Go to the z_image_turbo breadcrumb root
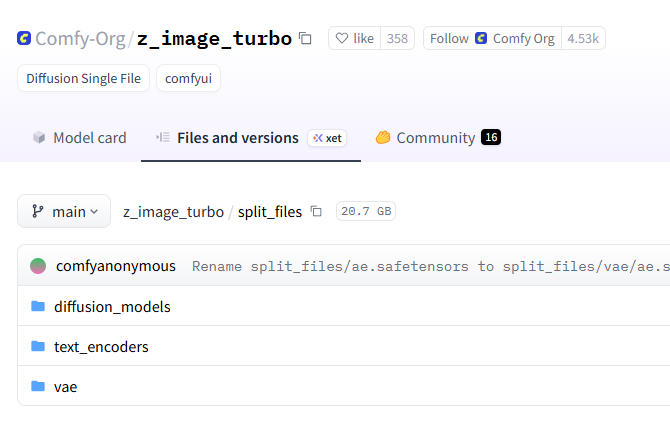 coord(173,211)
